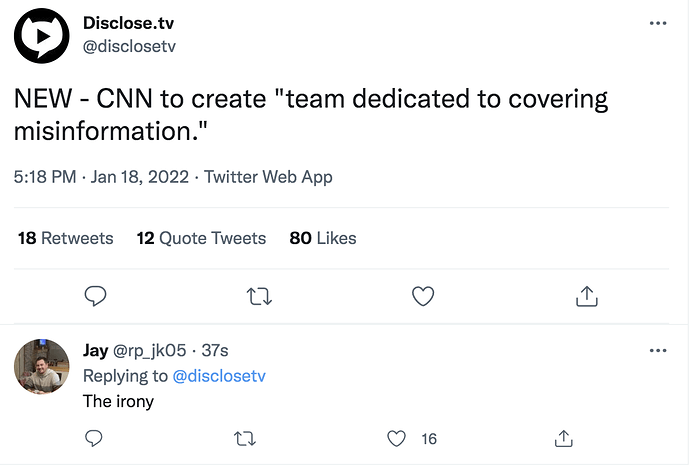Open the tweet timestamp 5:18 PM
690x465 pixels.
click(x=45, y=177)
